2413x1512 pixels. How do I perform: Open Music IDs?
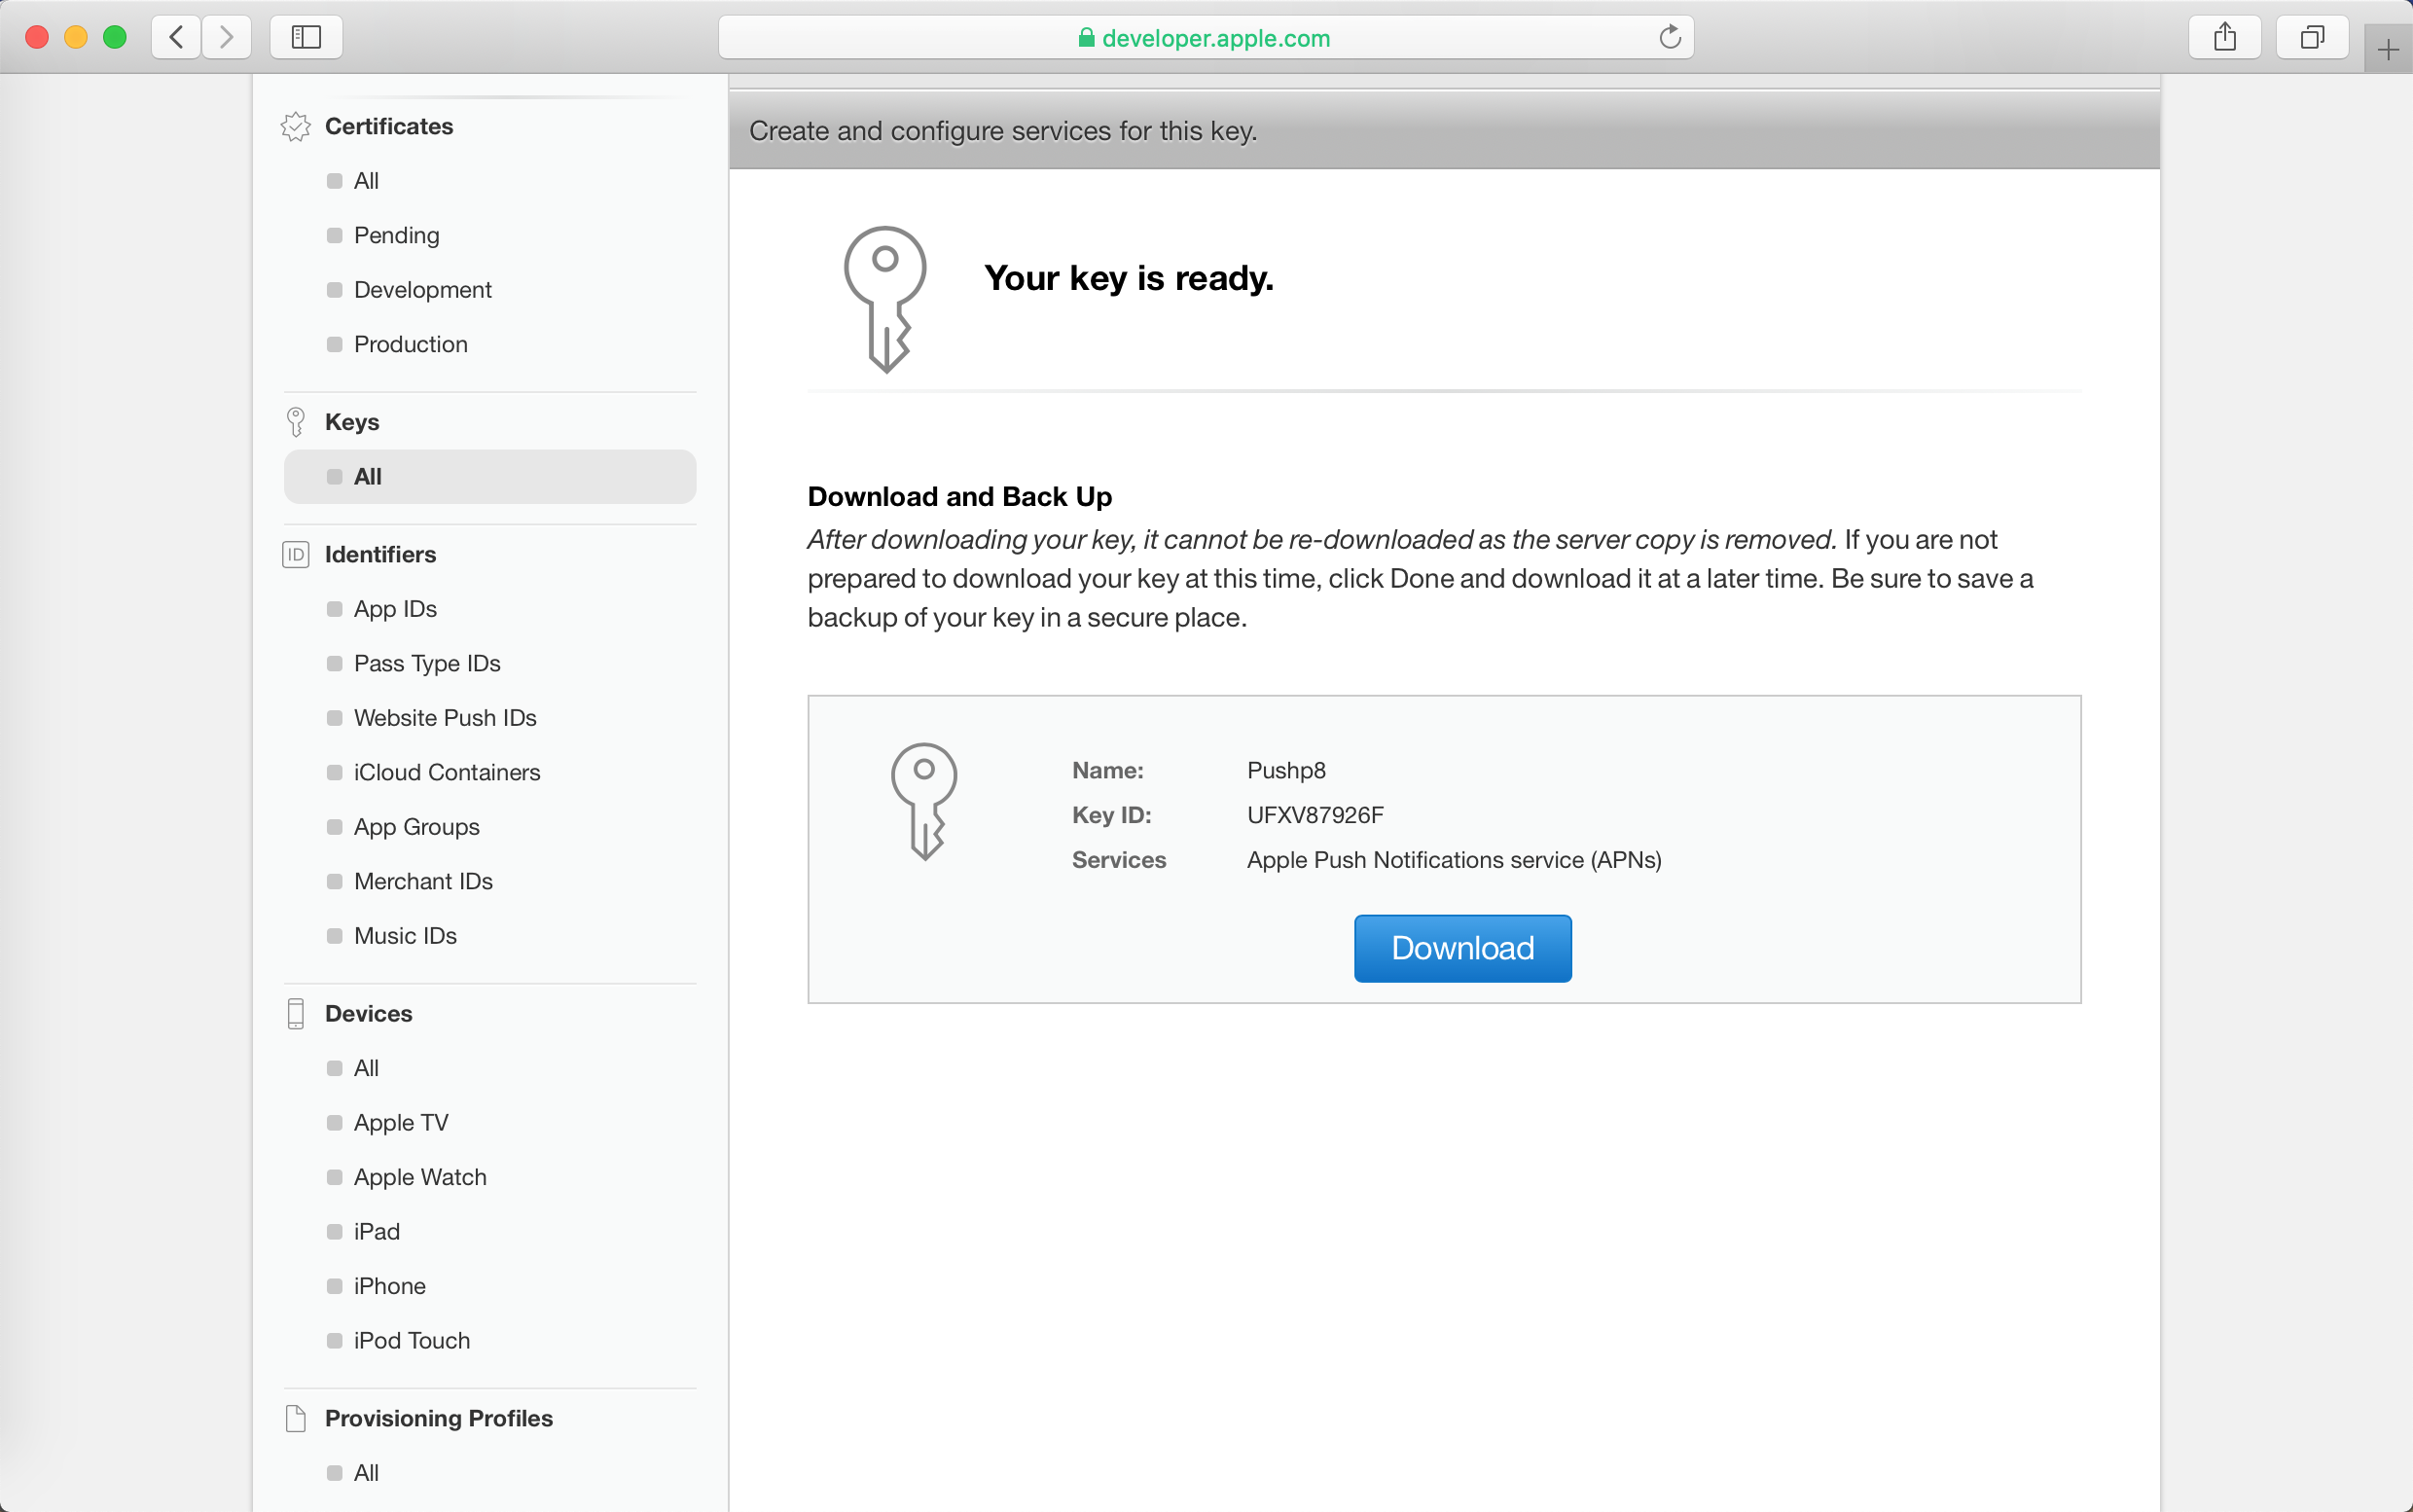pyautogui.click(x=405, y=937)
